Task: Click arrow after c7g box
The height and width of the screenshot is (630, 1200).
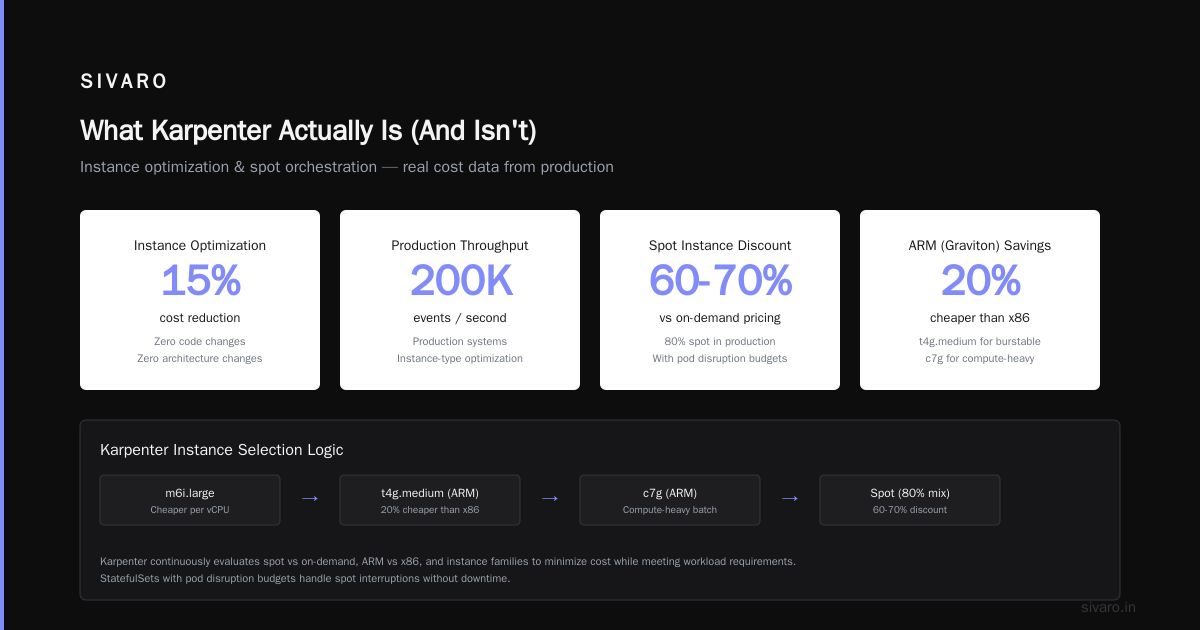Action: [x=790, y=498]
